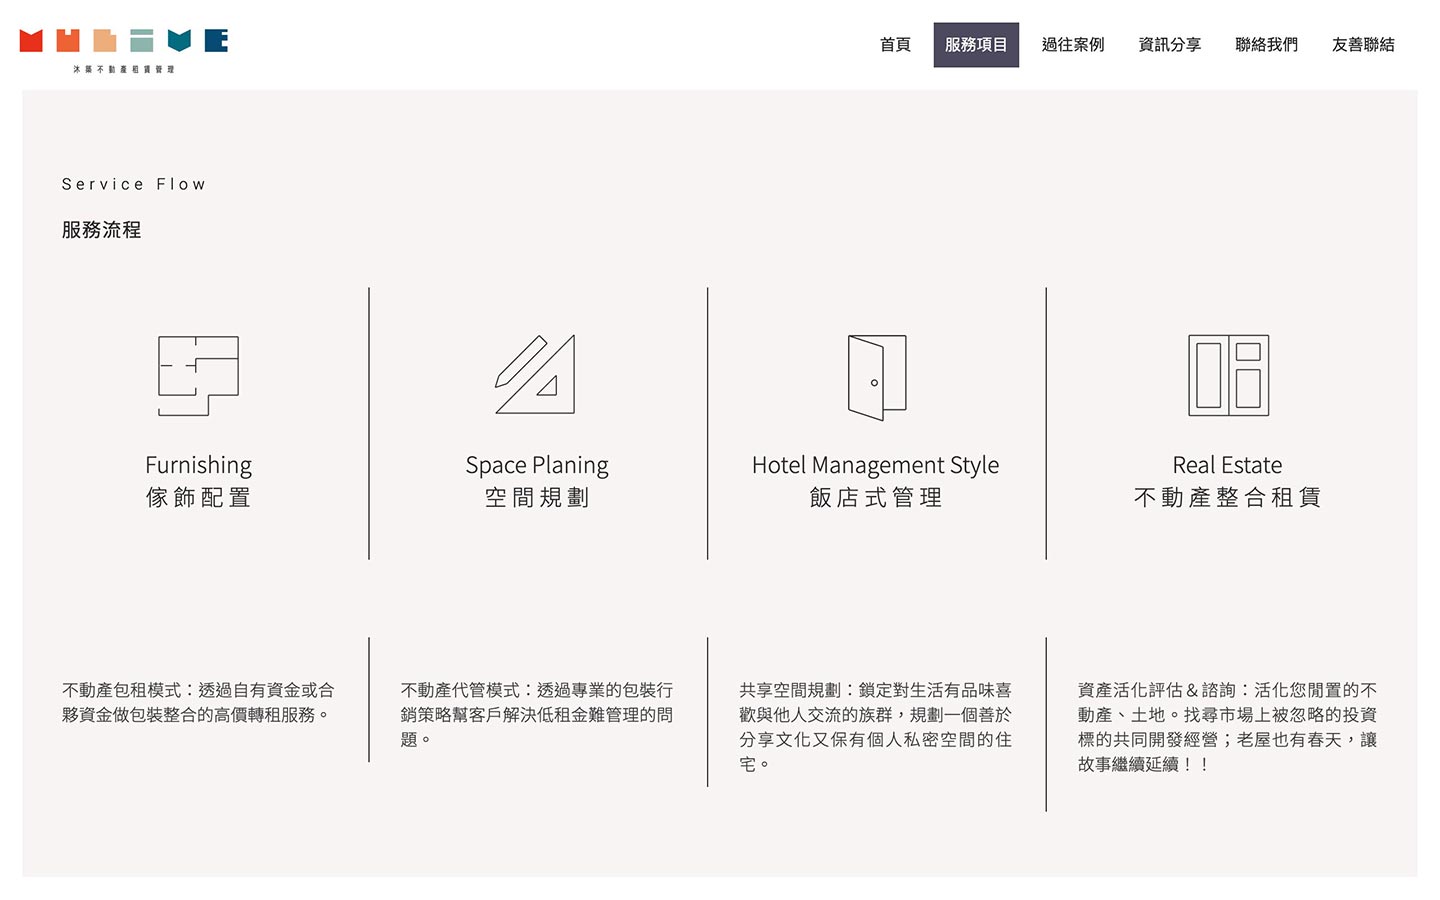Open the 友善聯結 links page

tap(1363, 45)
